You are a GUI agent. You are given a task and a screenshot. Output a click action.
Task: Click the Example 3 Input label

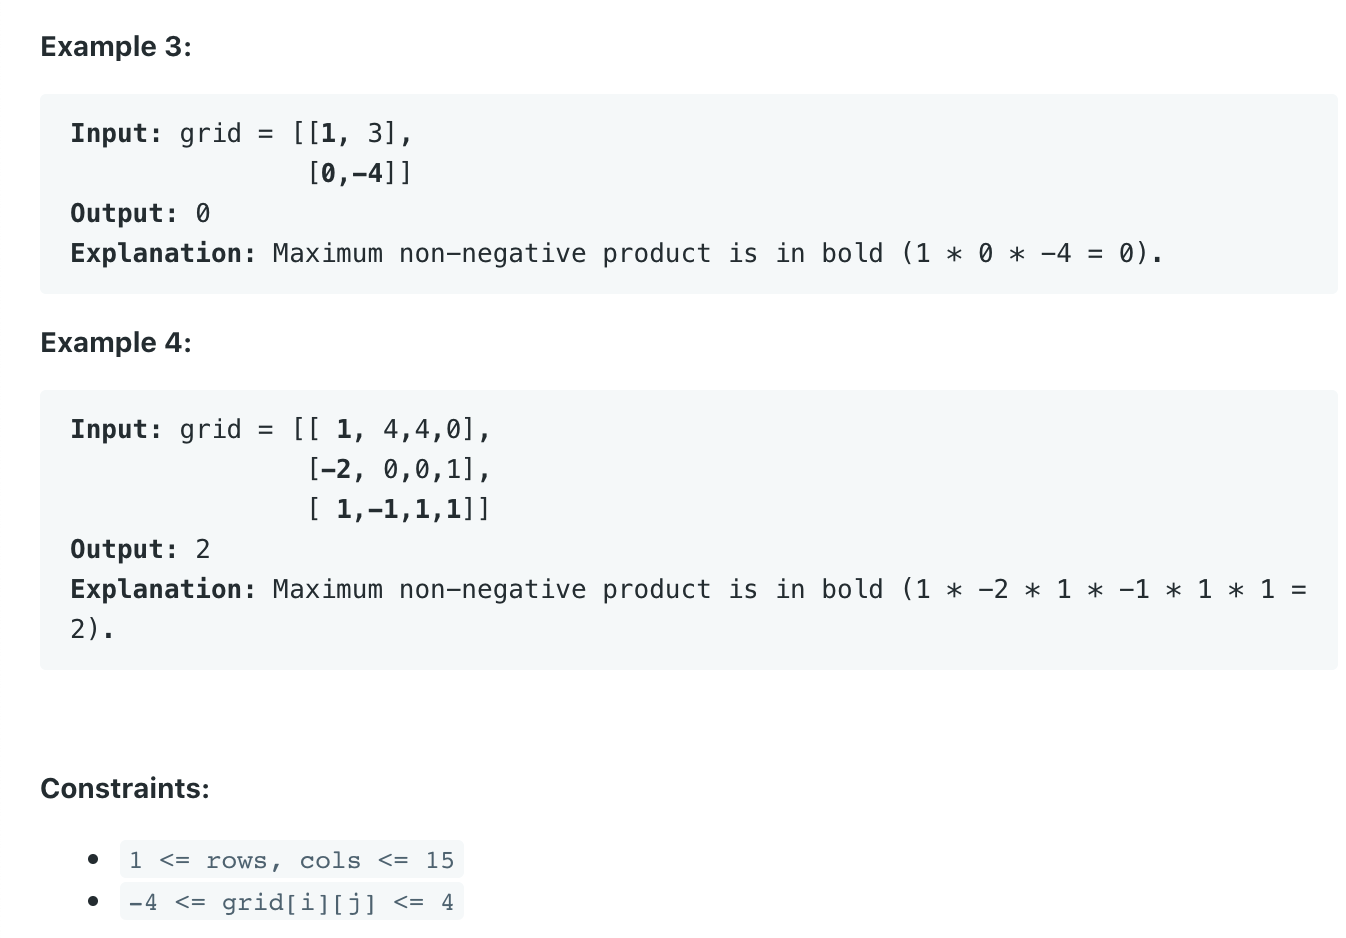[116, 133]
